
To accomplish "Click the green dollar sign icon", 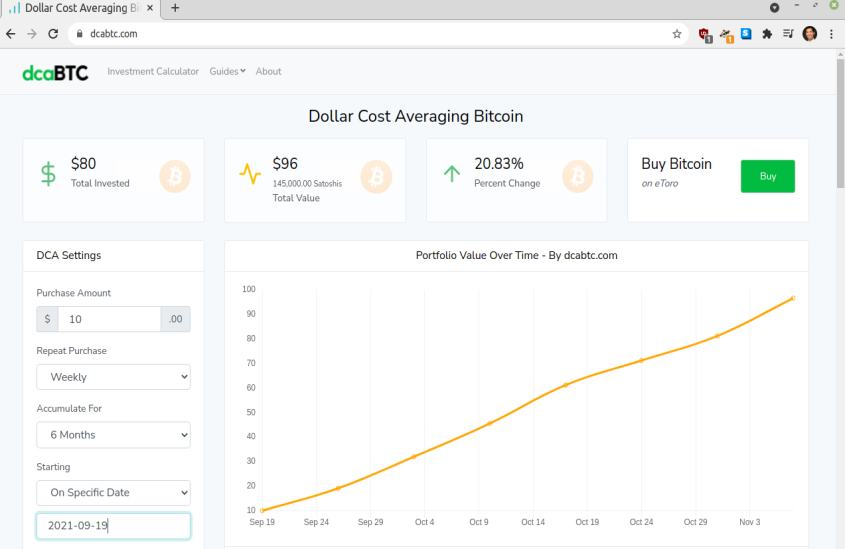I will 49,174.
